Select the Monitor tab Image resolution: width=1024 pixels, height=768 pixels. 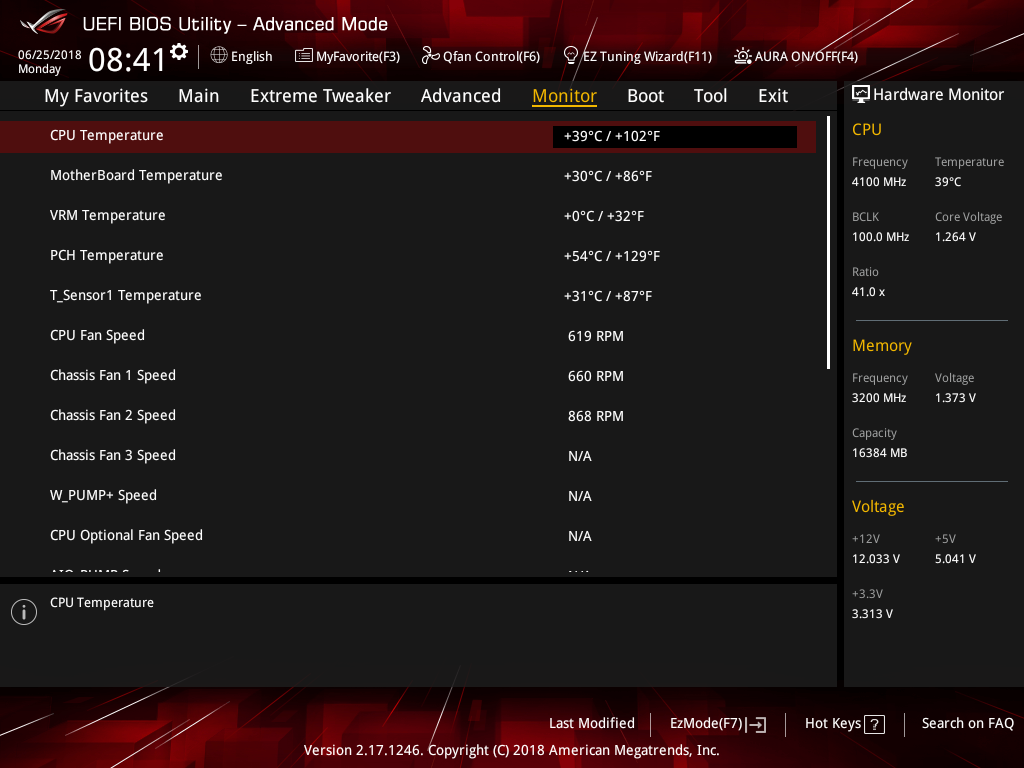[x=564, y=96]
